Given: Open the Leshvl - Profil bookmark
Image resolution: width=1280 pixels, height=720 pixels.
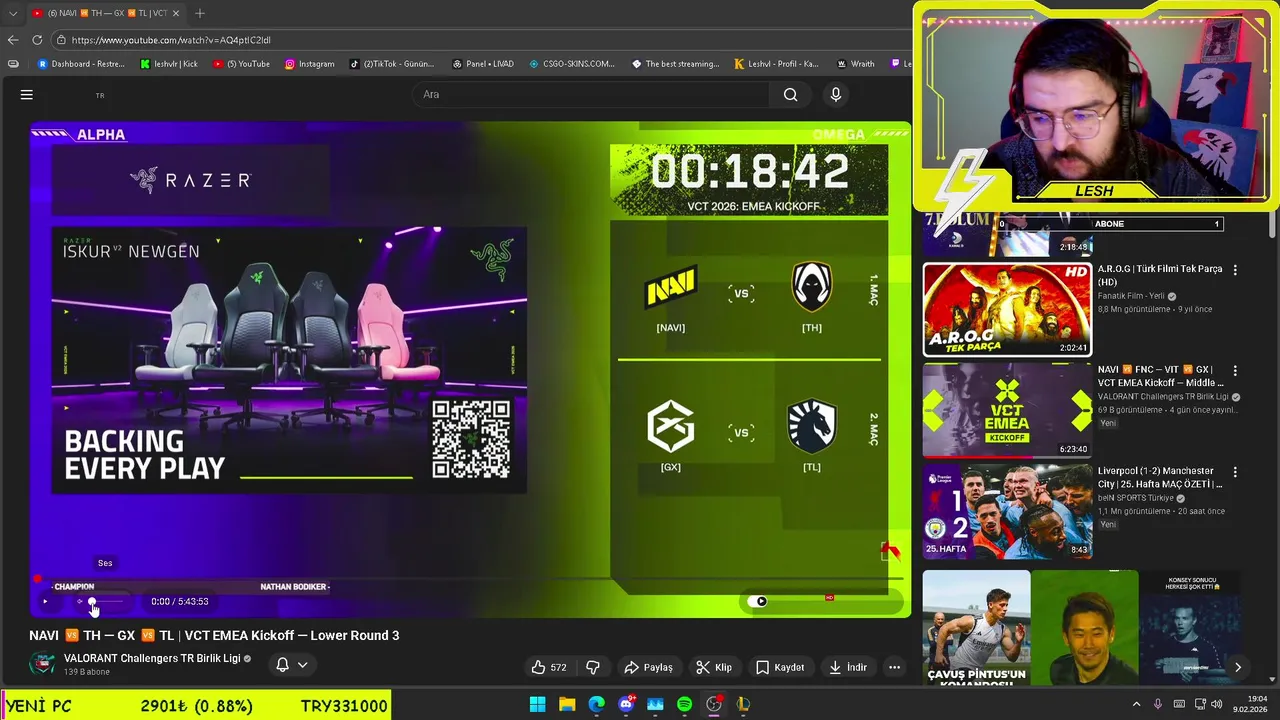Looking at the screenshot, I should click(x=778, y=64).
